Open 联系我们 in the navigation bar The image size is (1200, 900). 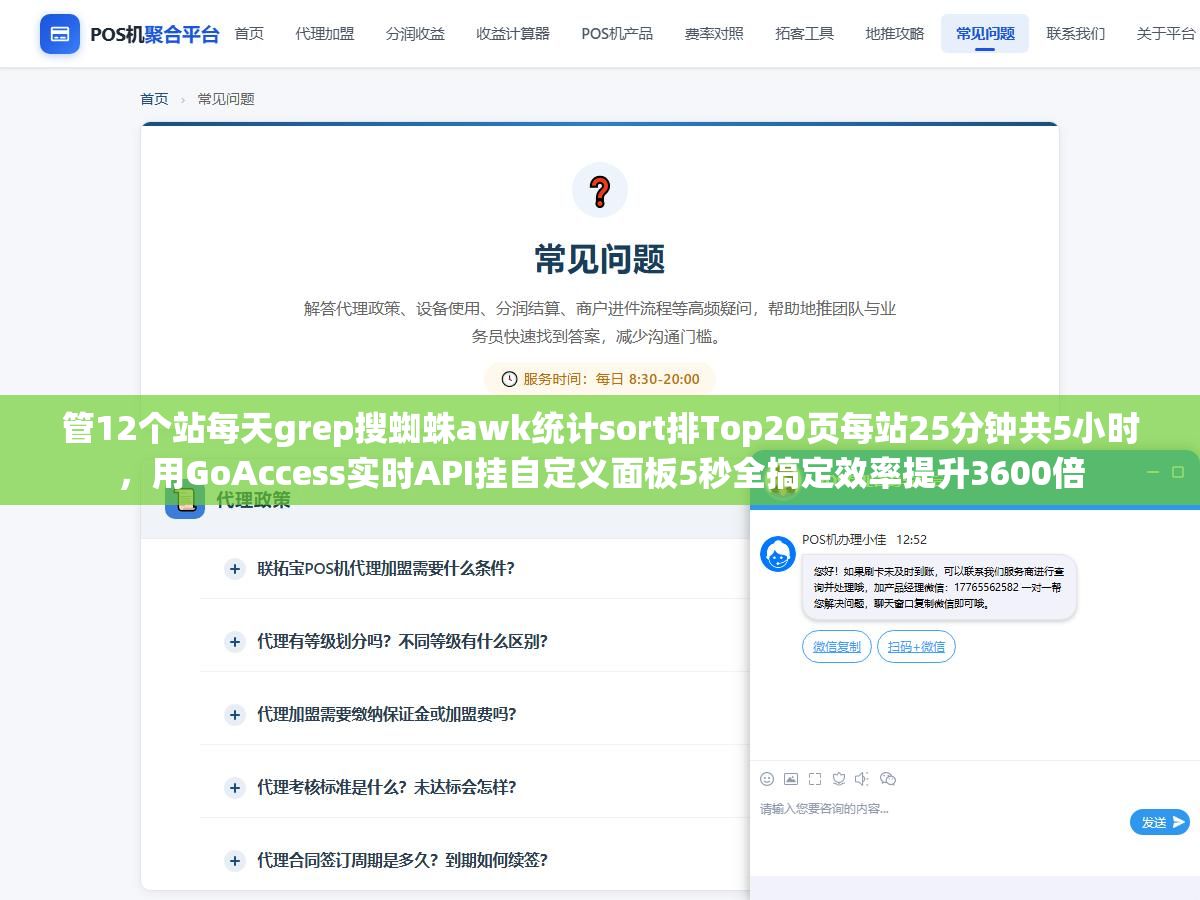1076,34
